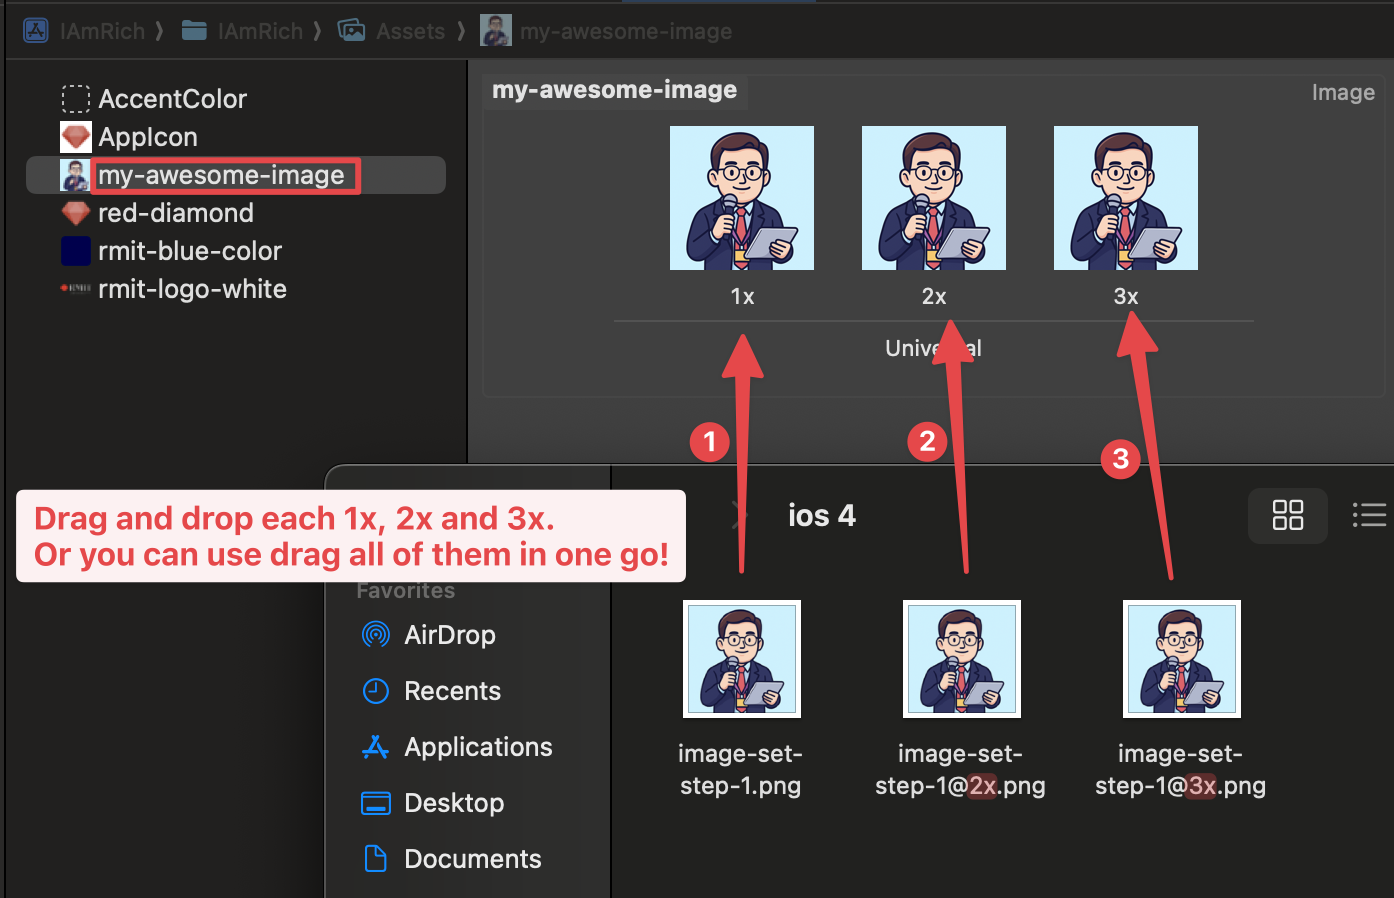The image size is (1394, 898).
Task: Select the red-diamond asset
Action: (x=176, y=213)
